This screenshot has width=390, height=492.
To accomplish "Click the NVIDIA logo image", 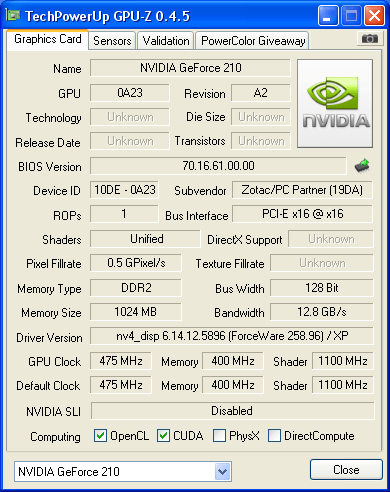I will (x=335, y=103).
